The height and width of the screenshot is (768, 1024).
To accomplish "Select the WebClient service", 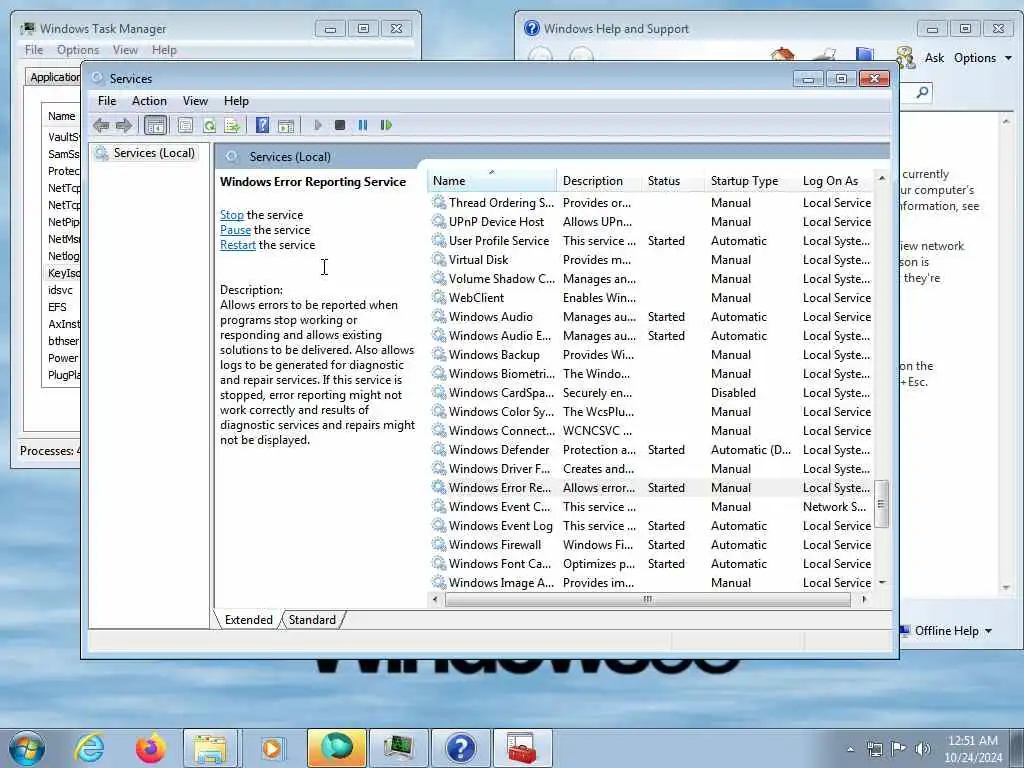I will click(x=651, y=298).
